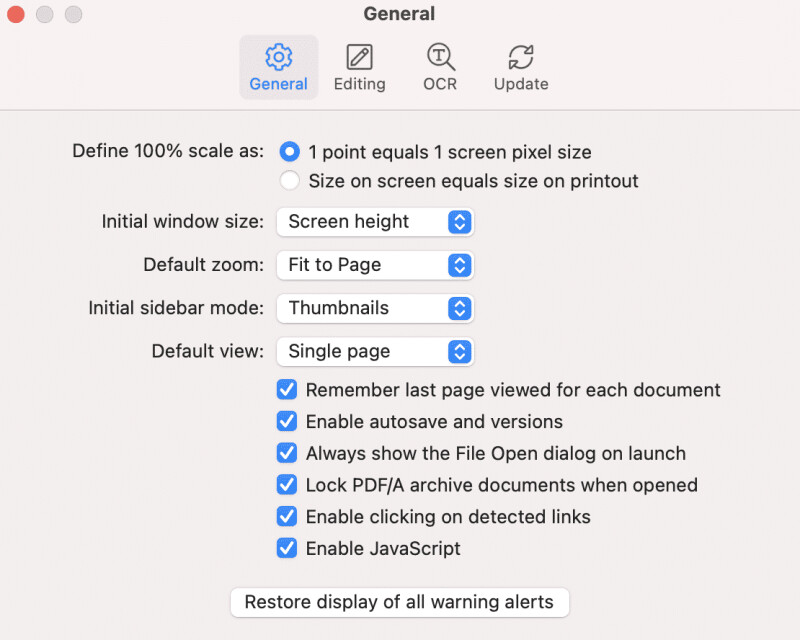Toggle Enable clicking on detected links
Image resolution: width=800 pixels, height=640 pixels.
click(x=287, y=516)
